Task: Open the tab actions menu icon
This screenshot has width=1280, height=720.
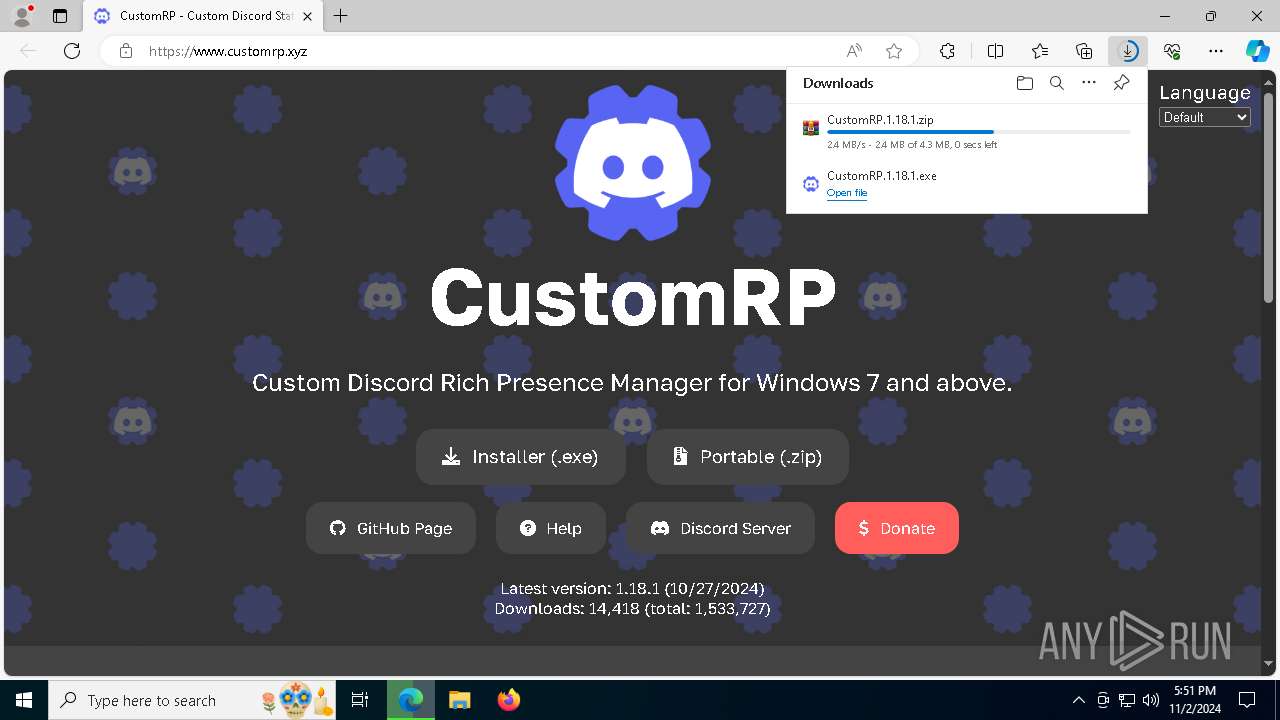Action: tap(60, 16)
